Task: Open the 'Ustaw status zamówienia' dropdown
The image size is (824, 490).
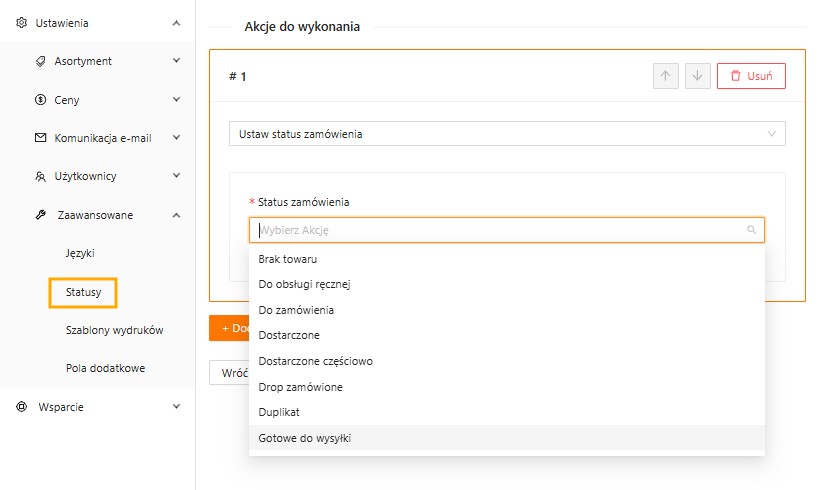Action: click(x=506, y=134)
